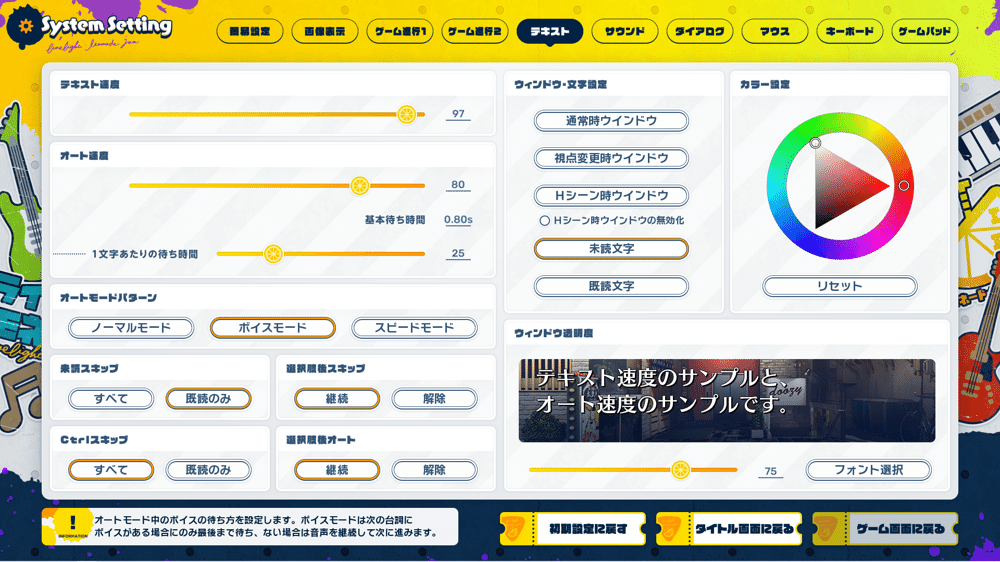Click the hue ring marker on color wheel
Image resolution: width=1000 pixels, height=562 pixels.
click(x=904, y=186)
